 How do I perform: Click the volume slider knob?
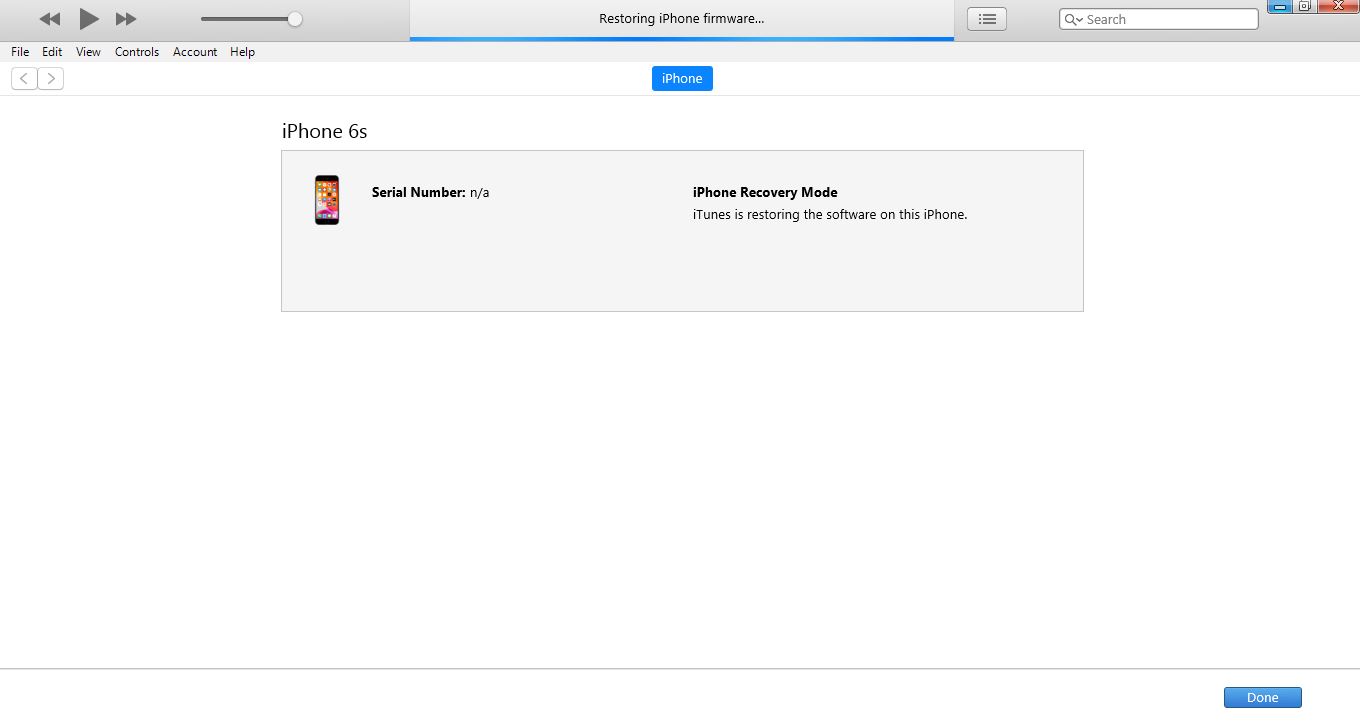point(295,19)
